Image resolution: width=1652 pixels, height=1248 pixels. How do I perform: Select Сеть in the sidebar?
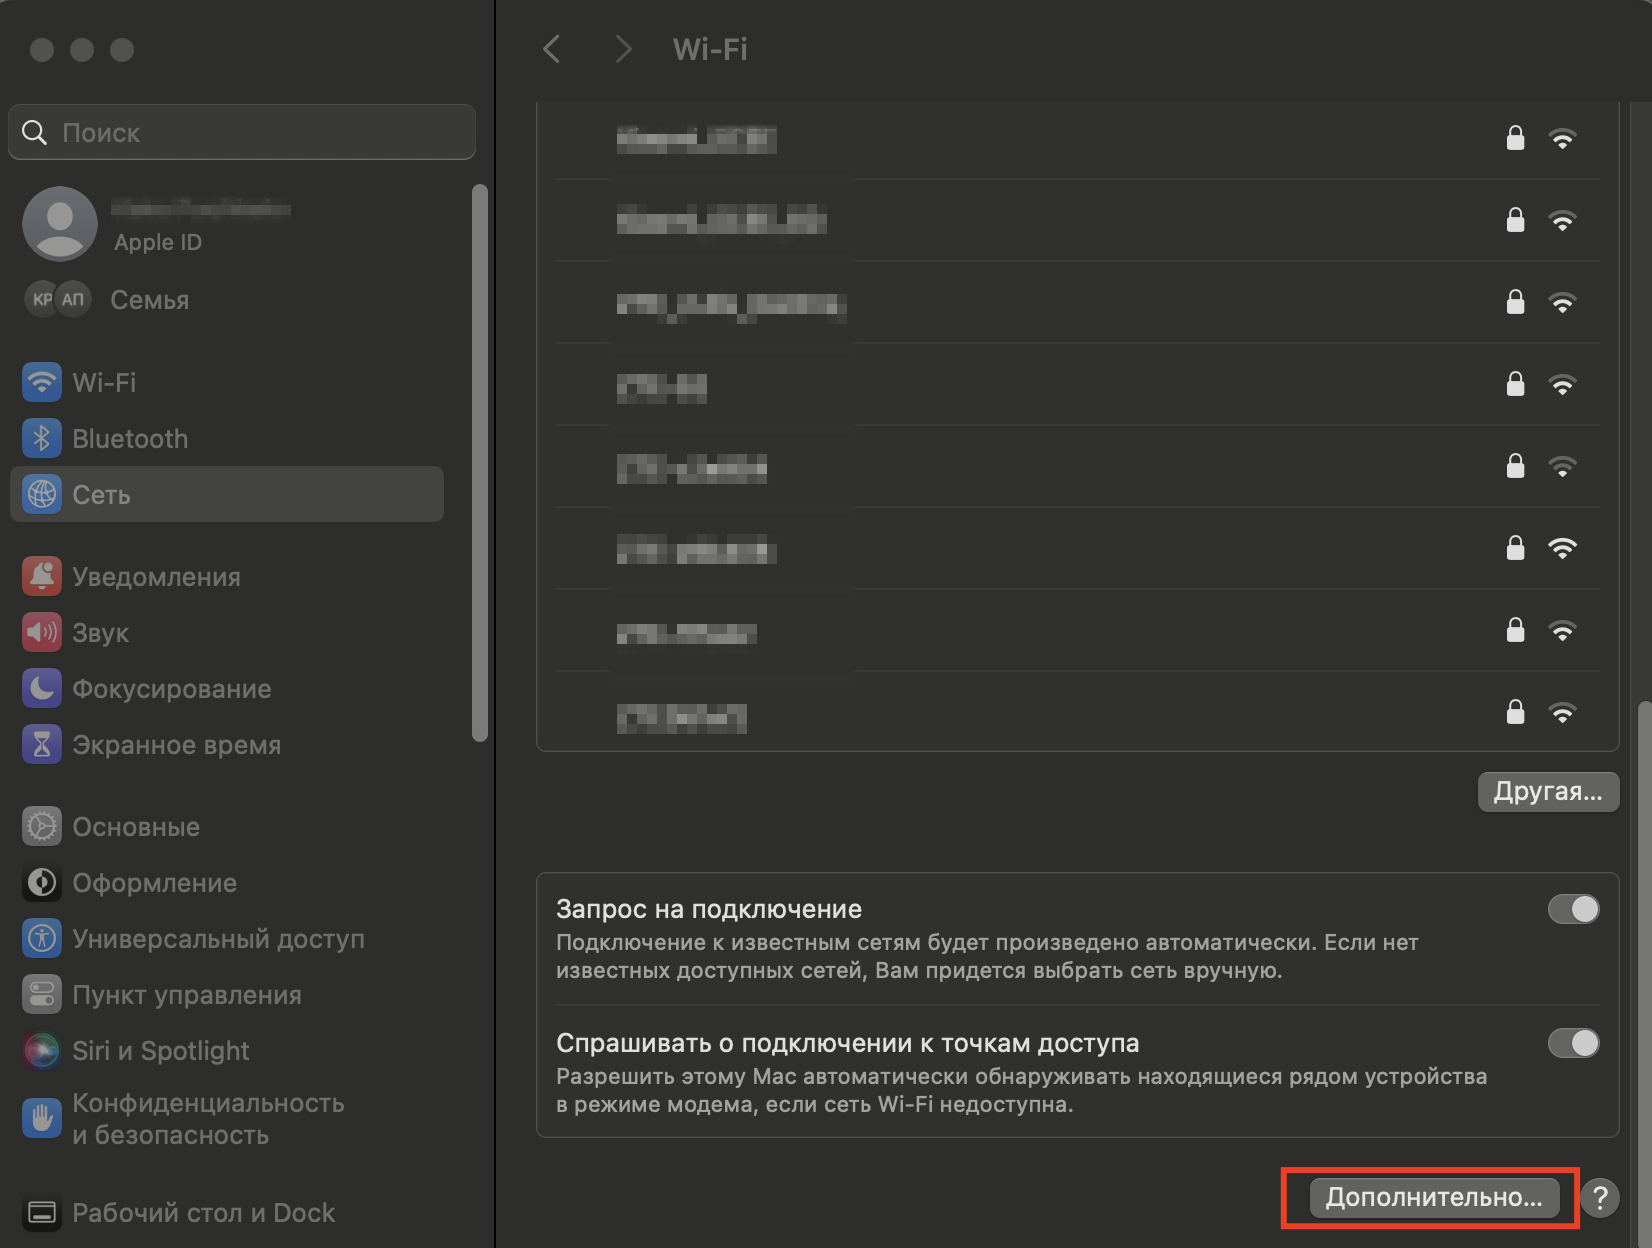pyautogui.click(x=226, y=494)
